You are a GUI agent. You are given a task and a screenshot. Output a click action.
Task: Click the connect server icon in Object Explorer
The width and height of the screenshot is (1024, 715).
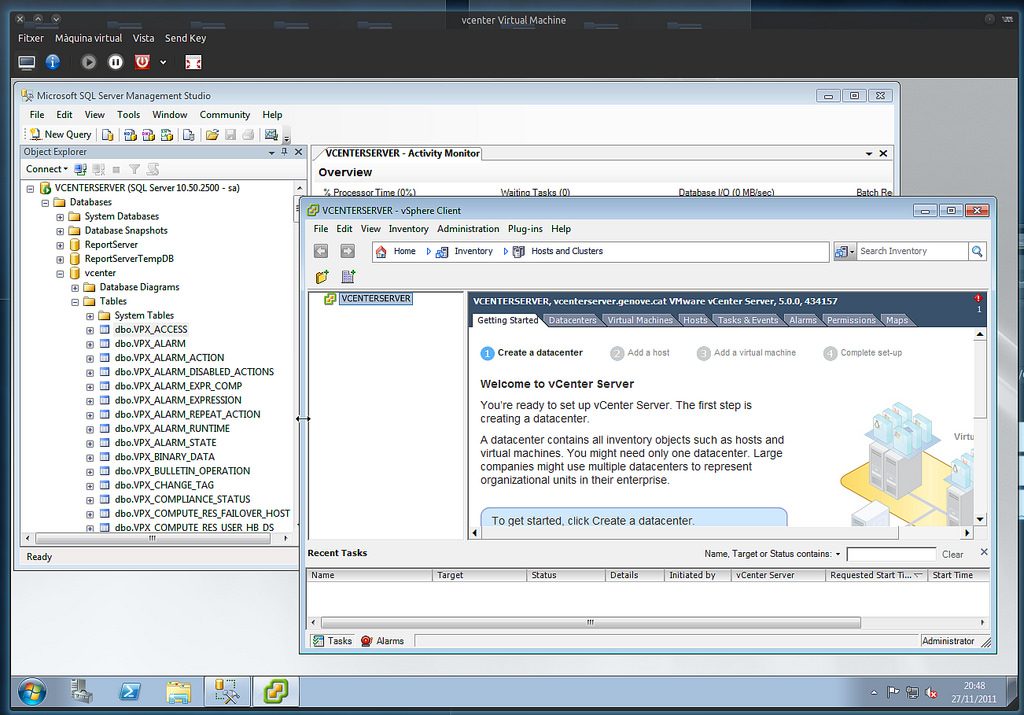point(80,169)
